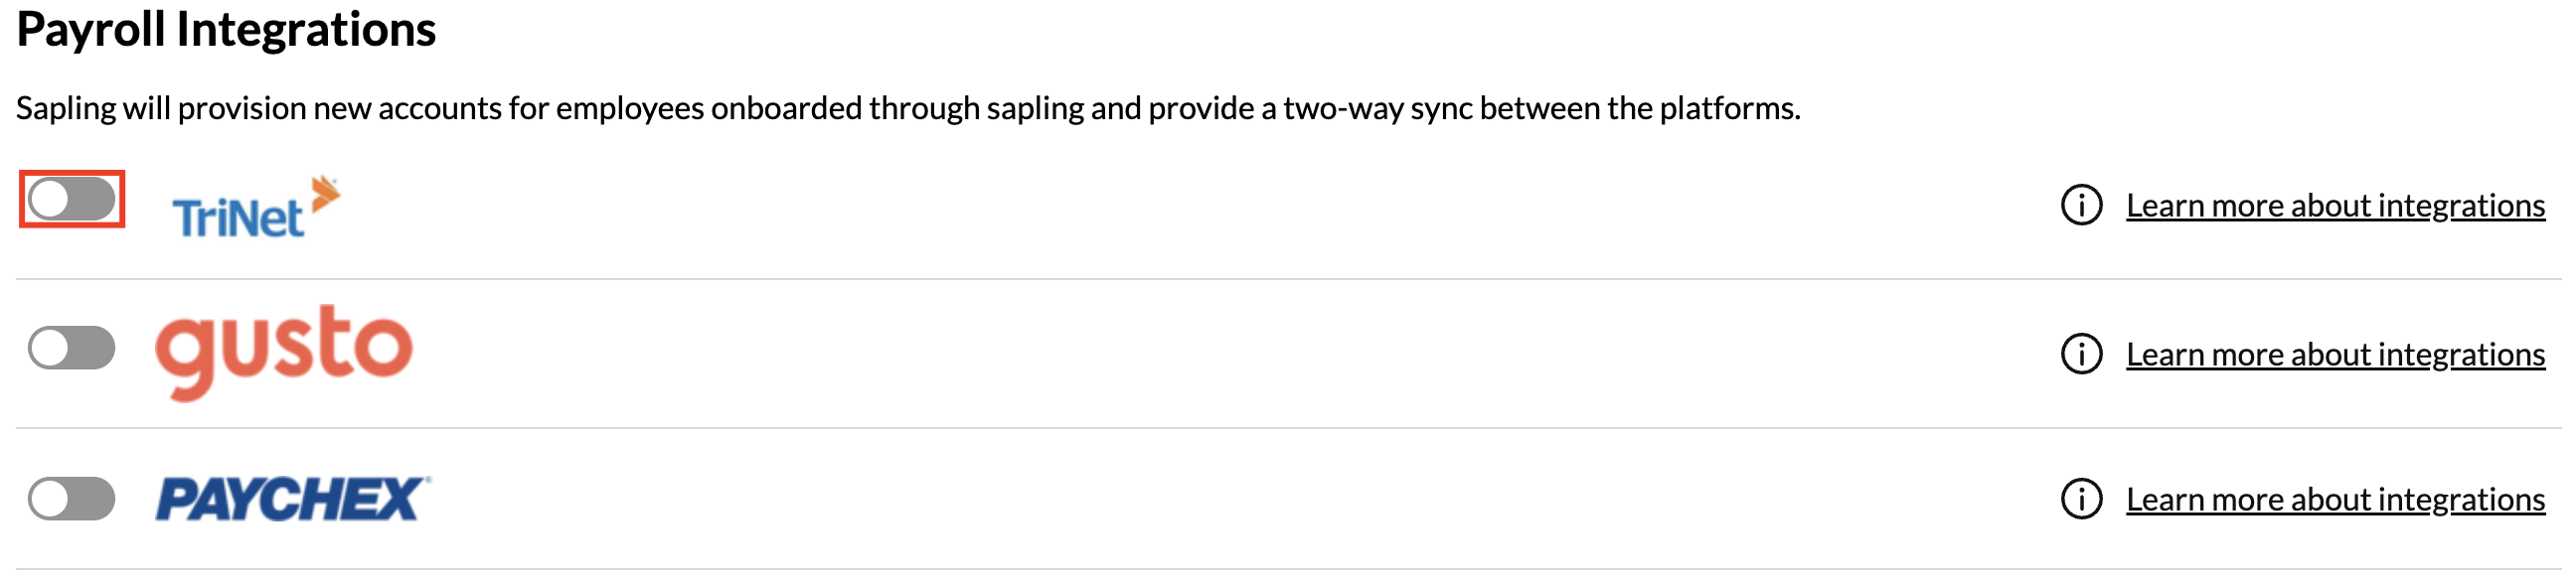Click the Paychex logo

292,498
